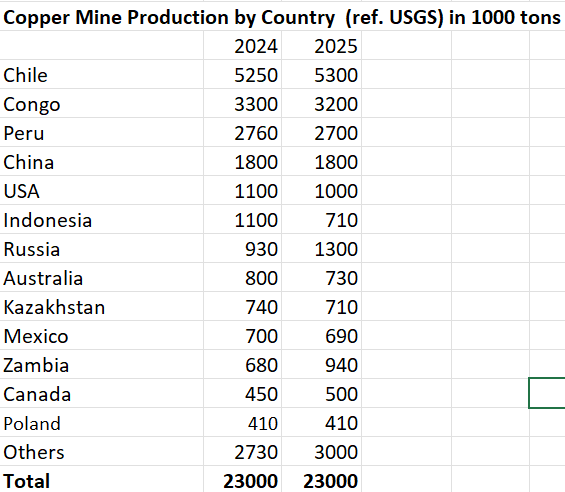Screen dimensions: 565x492
Task: Select Kazakhstan's 2024 value 740
Action: (243, 307)
